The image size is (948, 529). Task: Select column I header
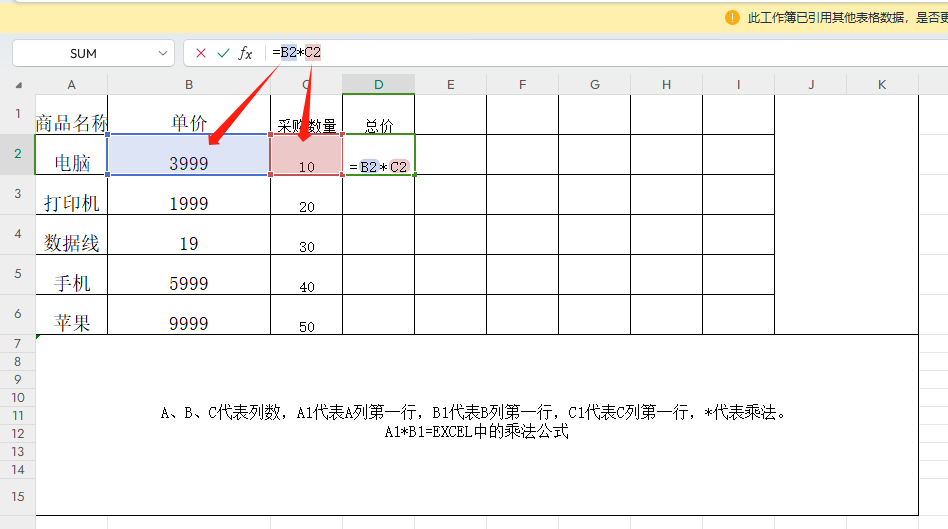pyautogui.click(x=738, y=85)
